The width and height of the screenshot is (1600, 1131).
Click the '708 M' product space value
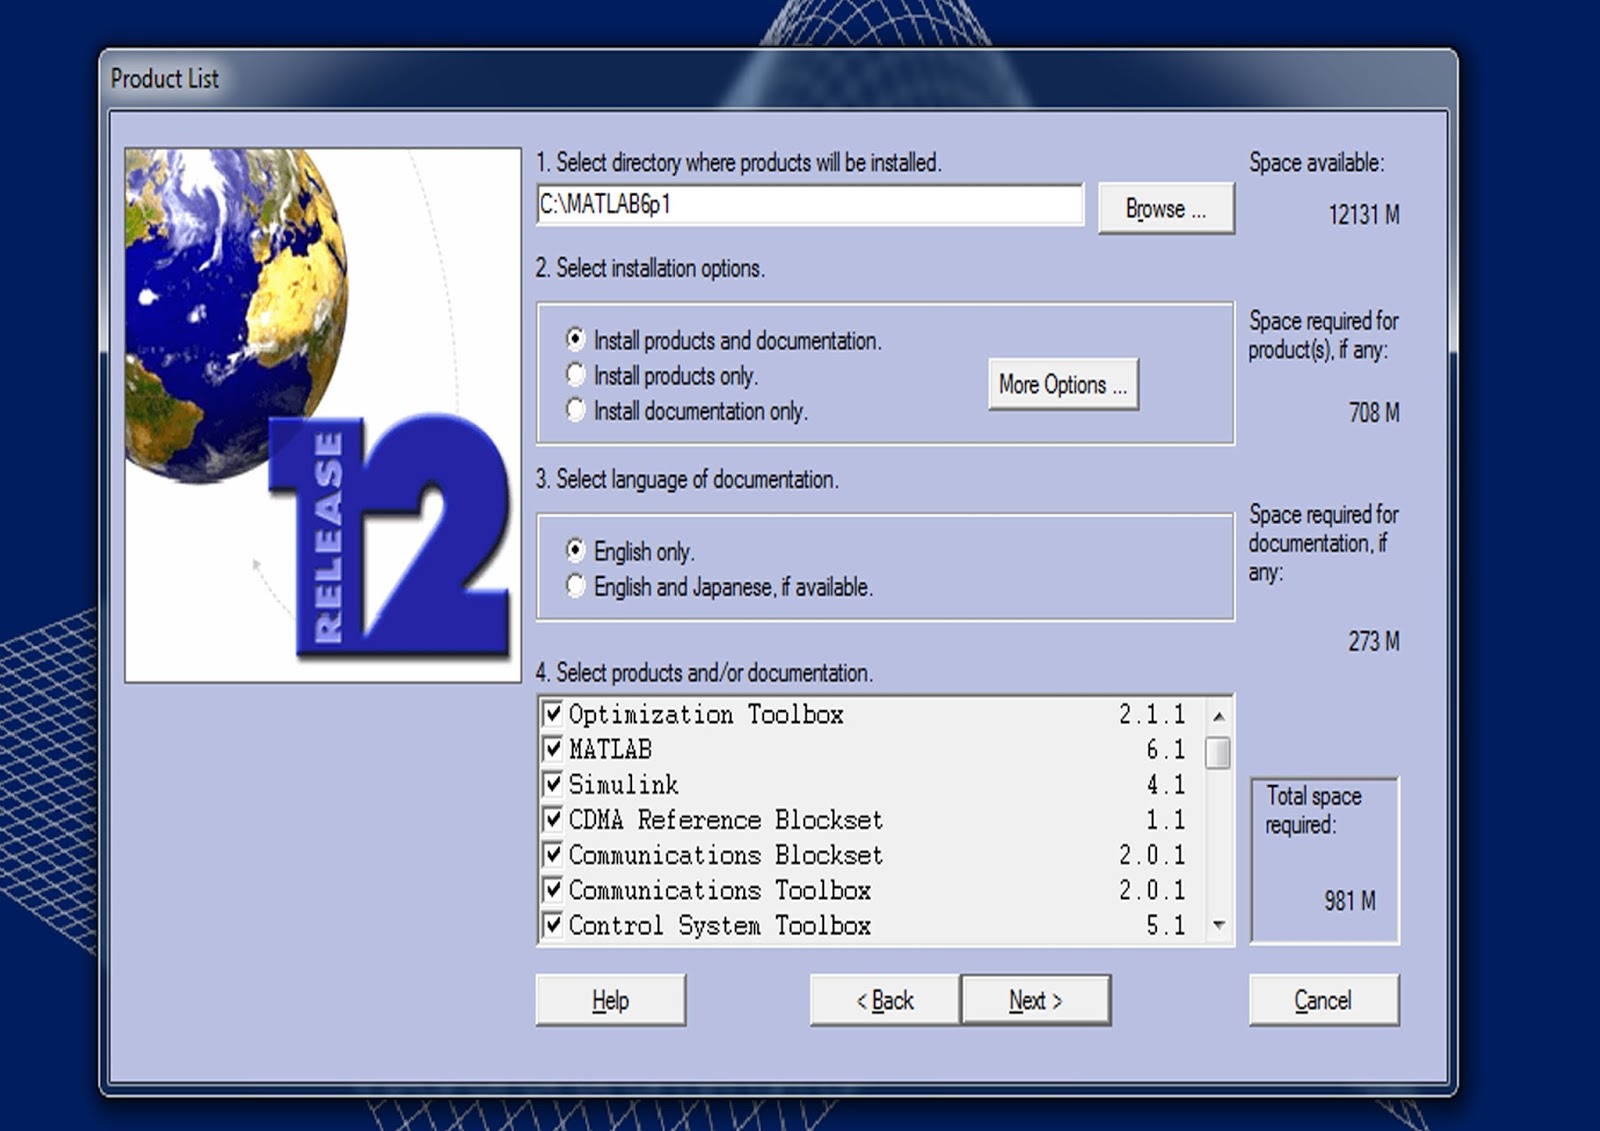pyautogui.click(x=1374, y=412)
